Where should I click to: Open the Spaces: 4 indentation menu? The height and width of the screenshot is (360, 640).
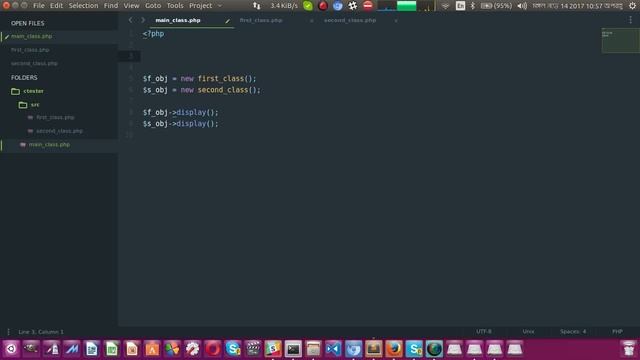[x=573, y=331]
